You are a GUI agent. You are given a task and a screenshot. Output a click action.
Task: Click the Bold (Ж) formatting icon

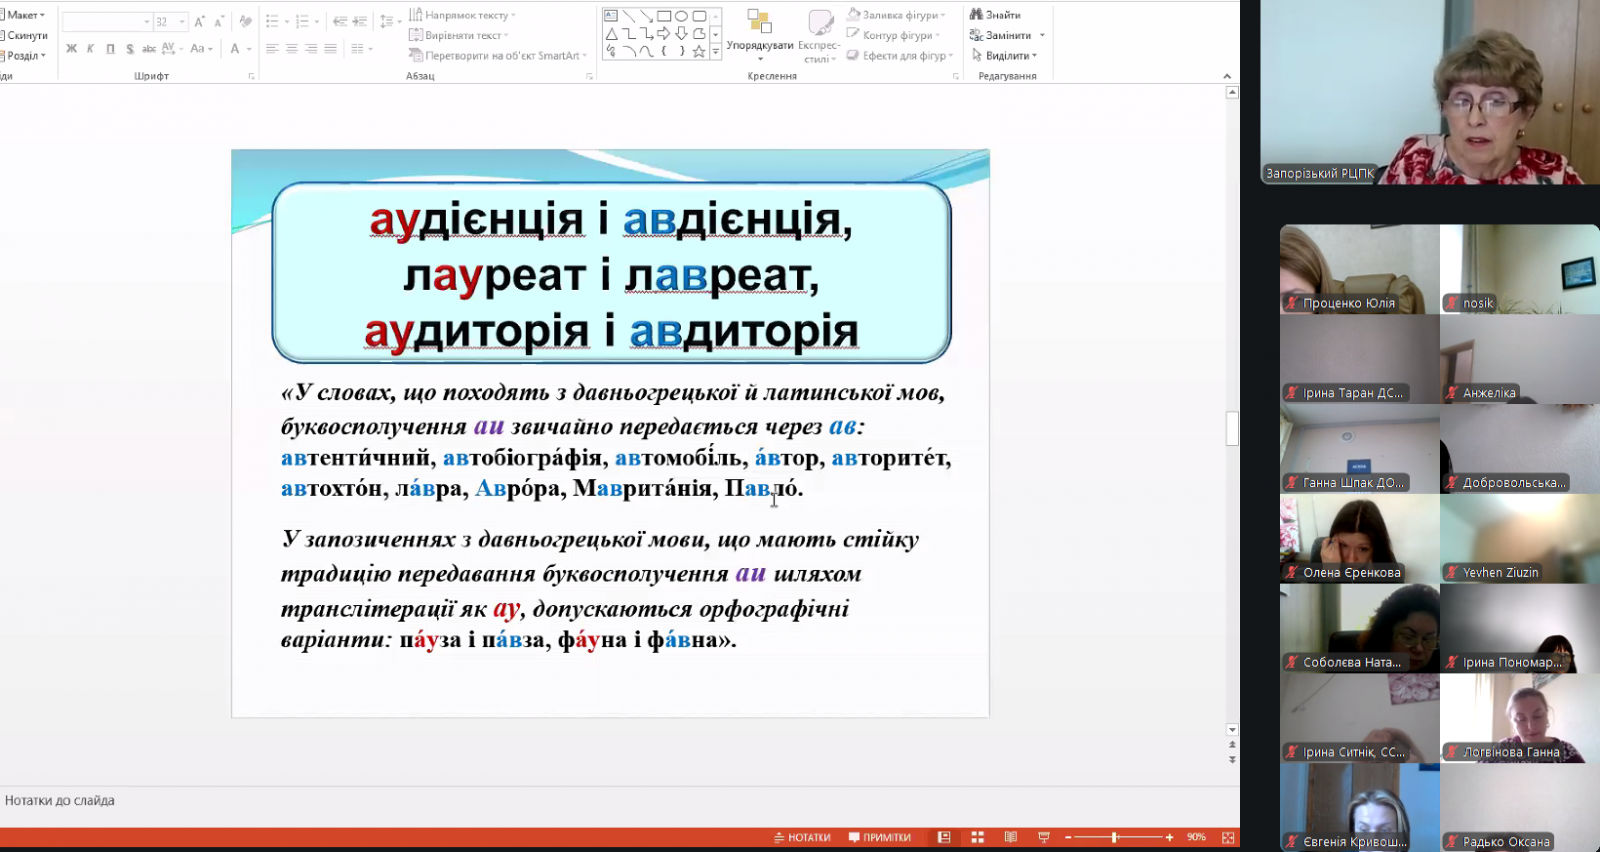coord(71,49)
